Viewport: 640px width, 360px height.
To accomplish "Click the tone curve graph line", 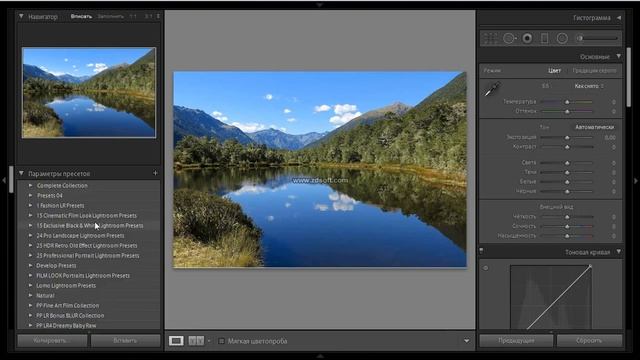I will pyautogui.click(x=559, y=297).
